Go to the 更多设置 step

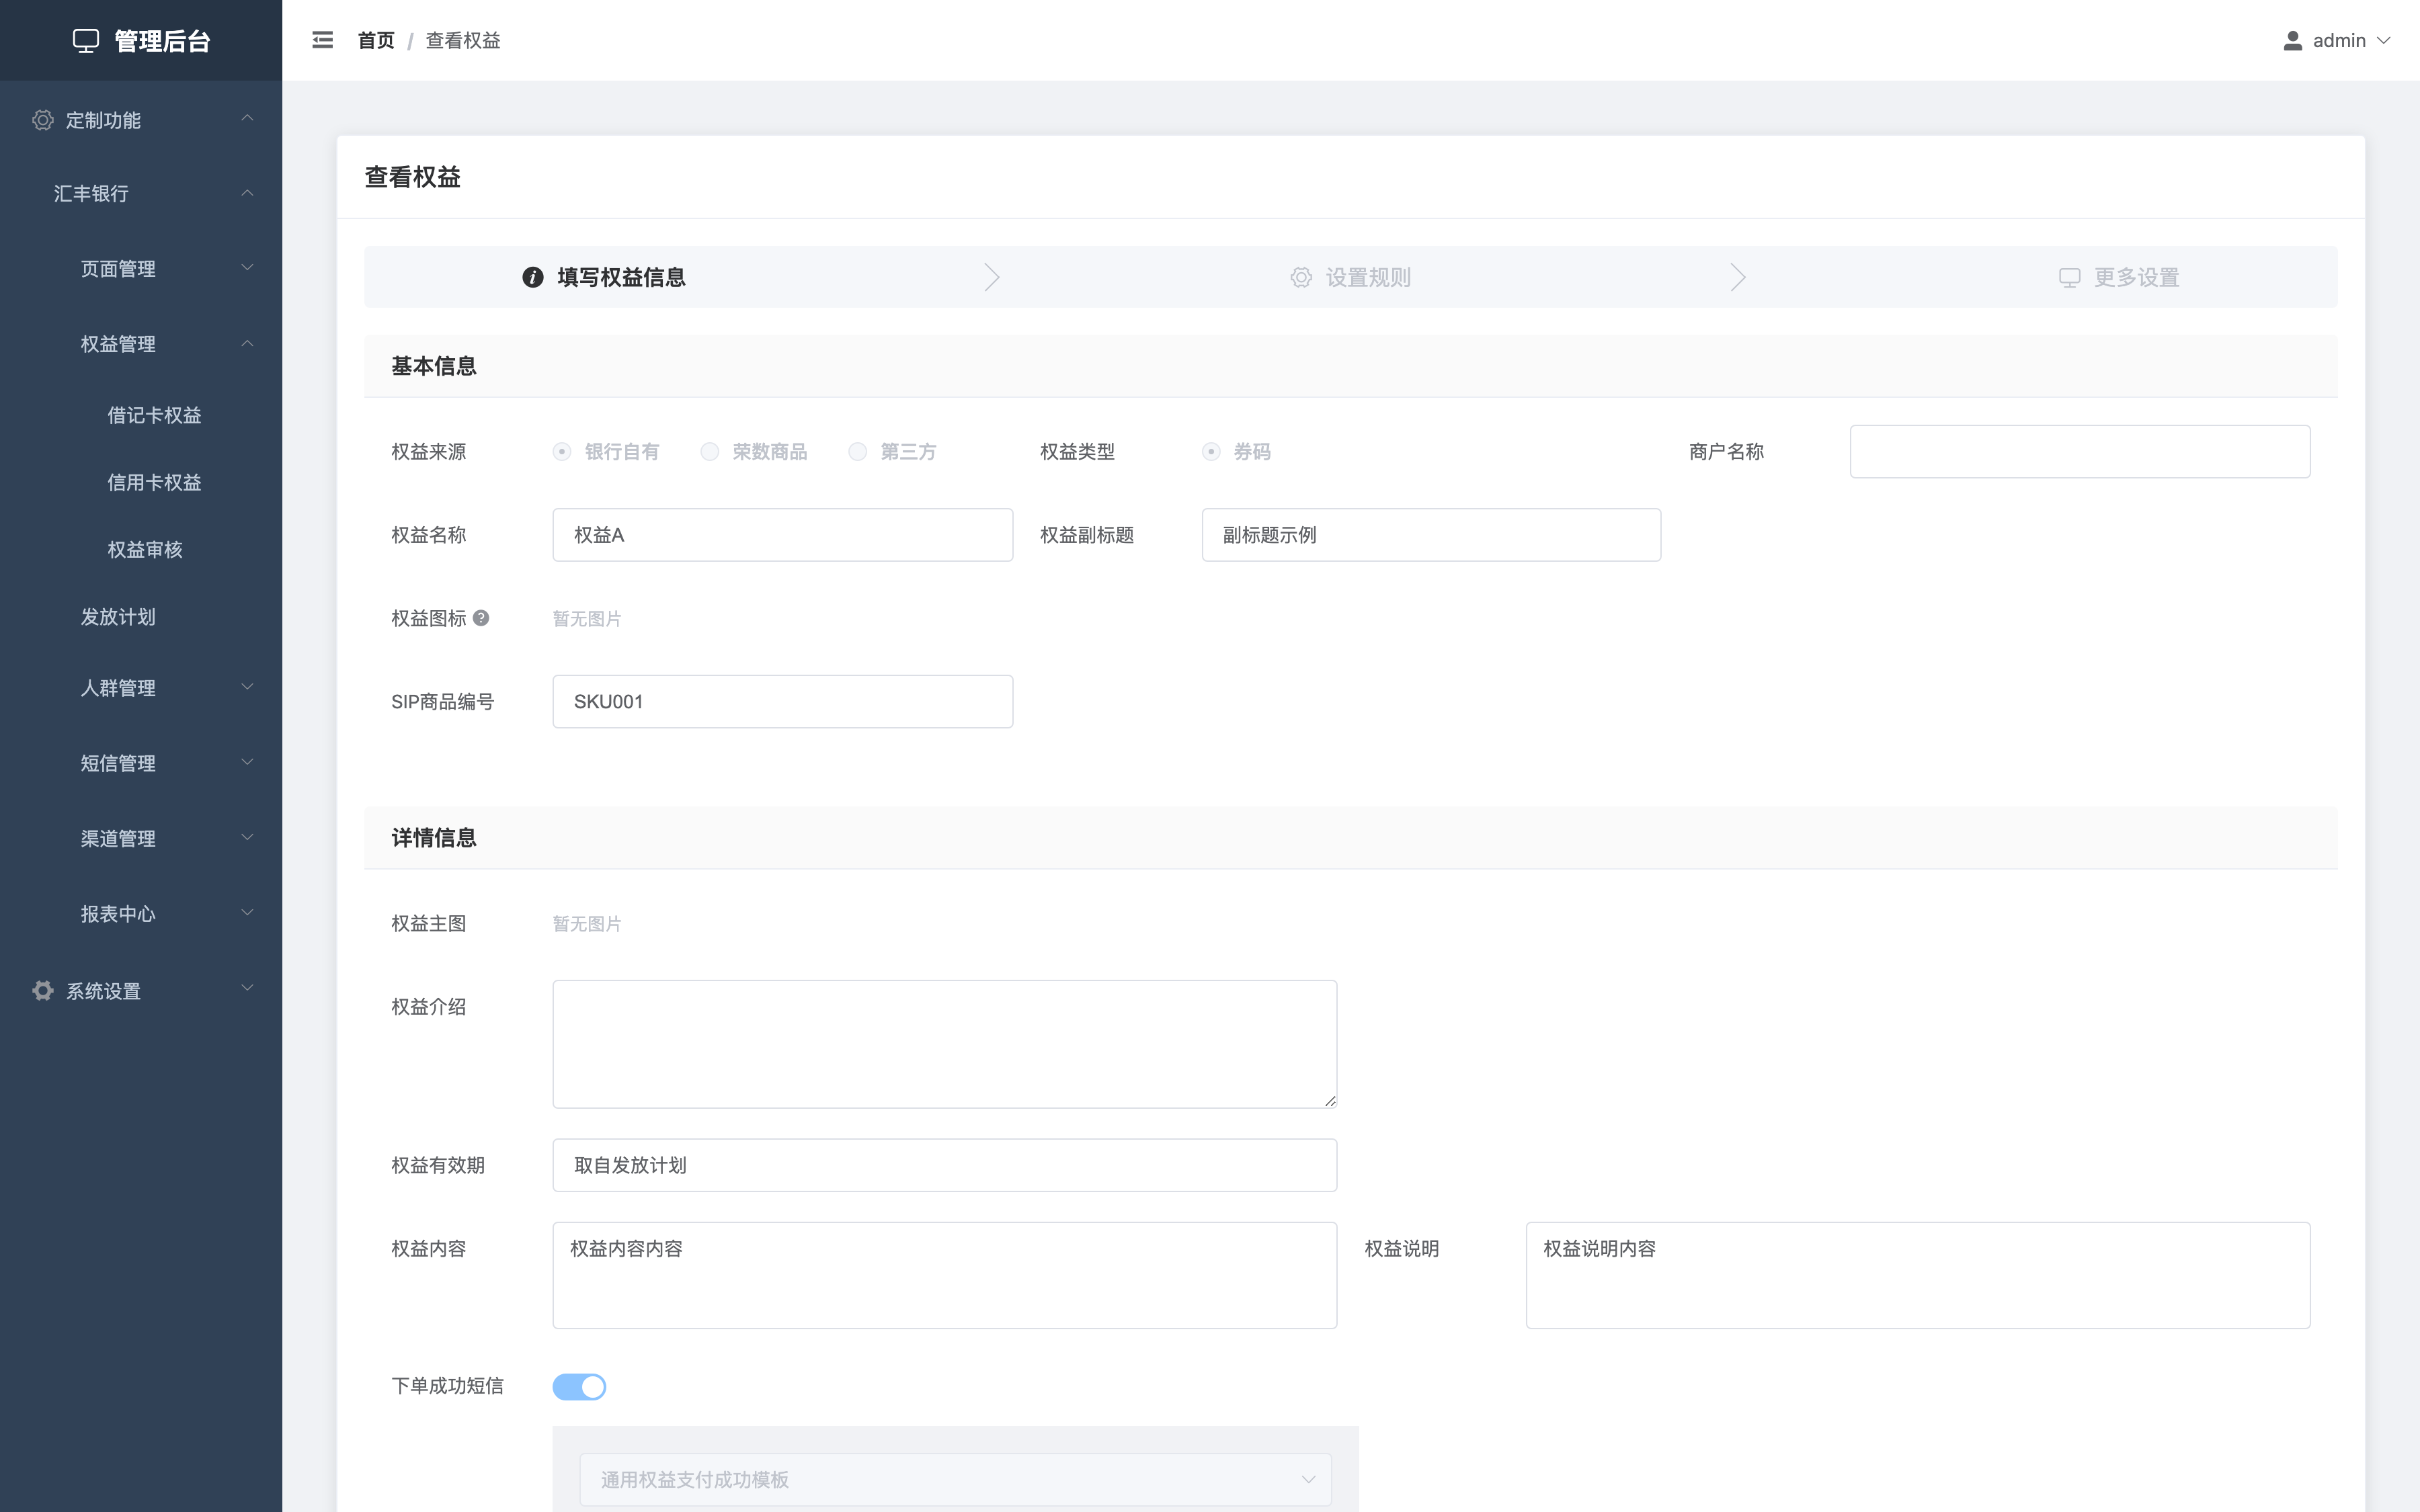coord(2119,277)
